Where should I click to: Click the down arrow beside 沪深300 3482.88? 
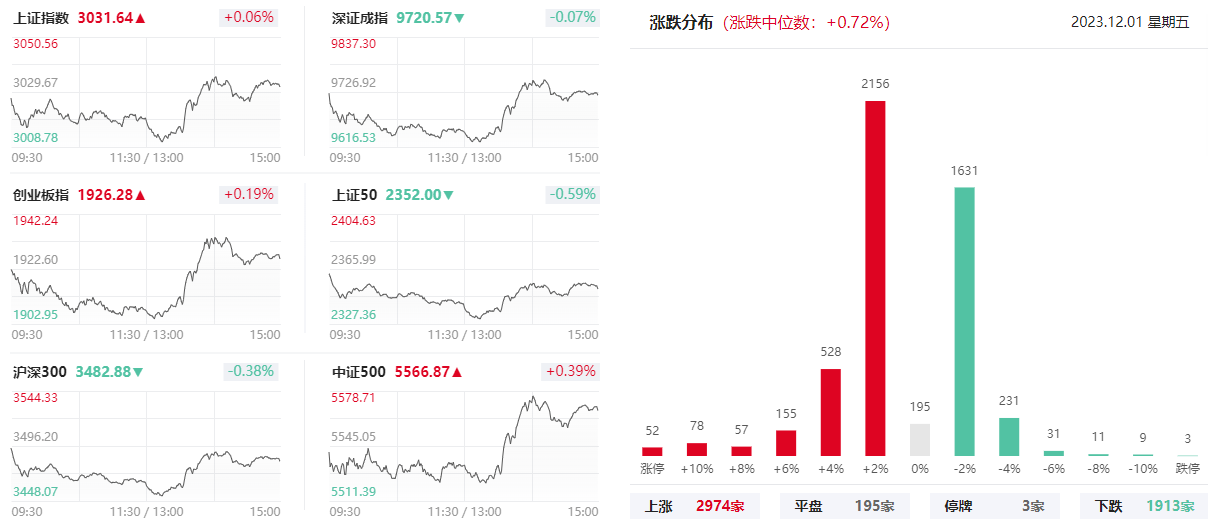(x=138, y=372)
